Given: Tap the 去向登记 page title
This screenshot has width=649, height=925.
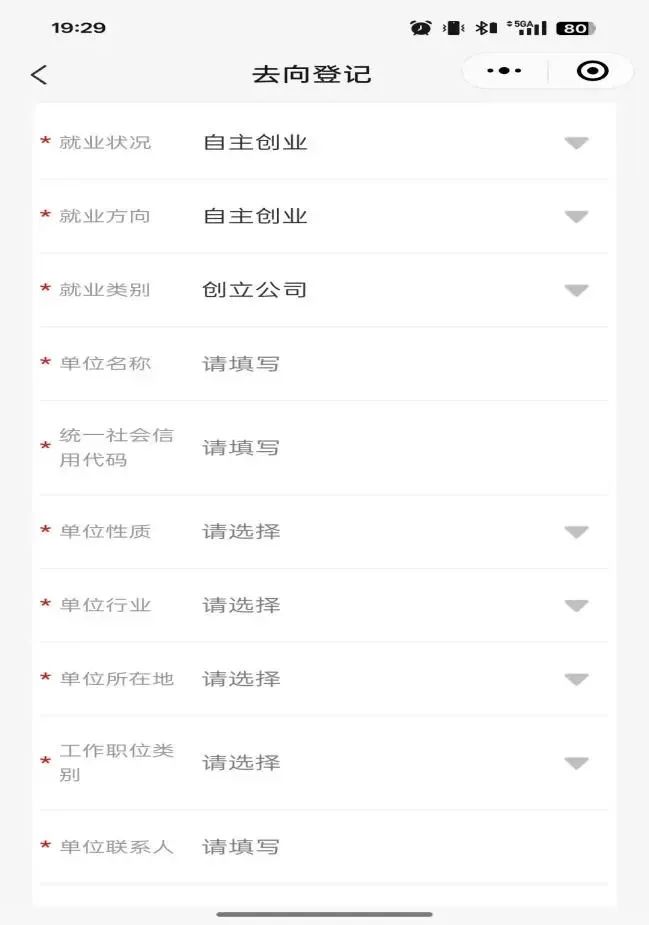Looking at the screenshot, I should [312, 74].
